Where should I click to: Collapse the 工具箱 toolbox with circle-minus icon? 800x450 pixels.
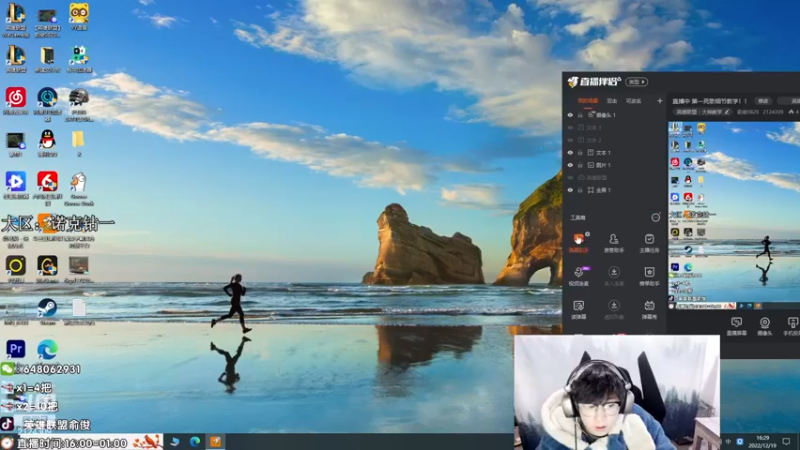tap(656, 218)
